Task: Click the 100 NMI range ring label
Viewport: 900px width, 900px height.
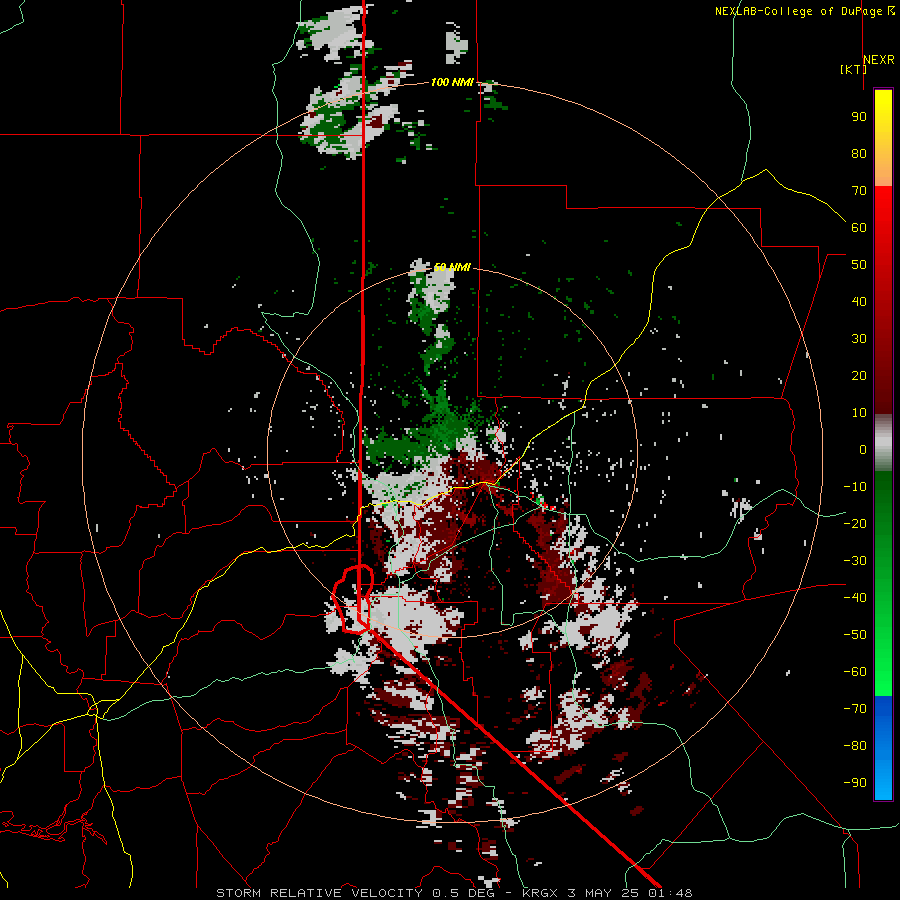Action: pos(452,82)
